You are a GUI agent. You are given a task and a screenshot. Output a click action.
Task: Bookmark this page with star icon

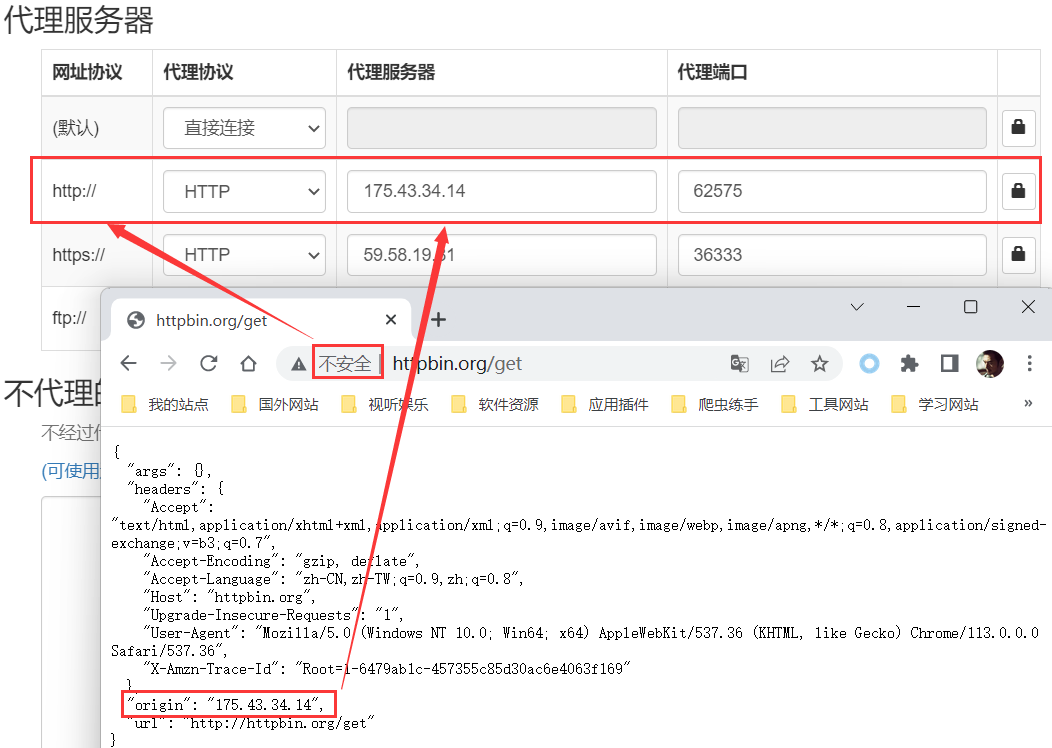click(820, 364)
